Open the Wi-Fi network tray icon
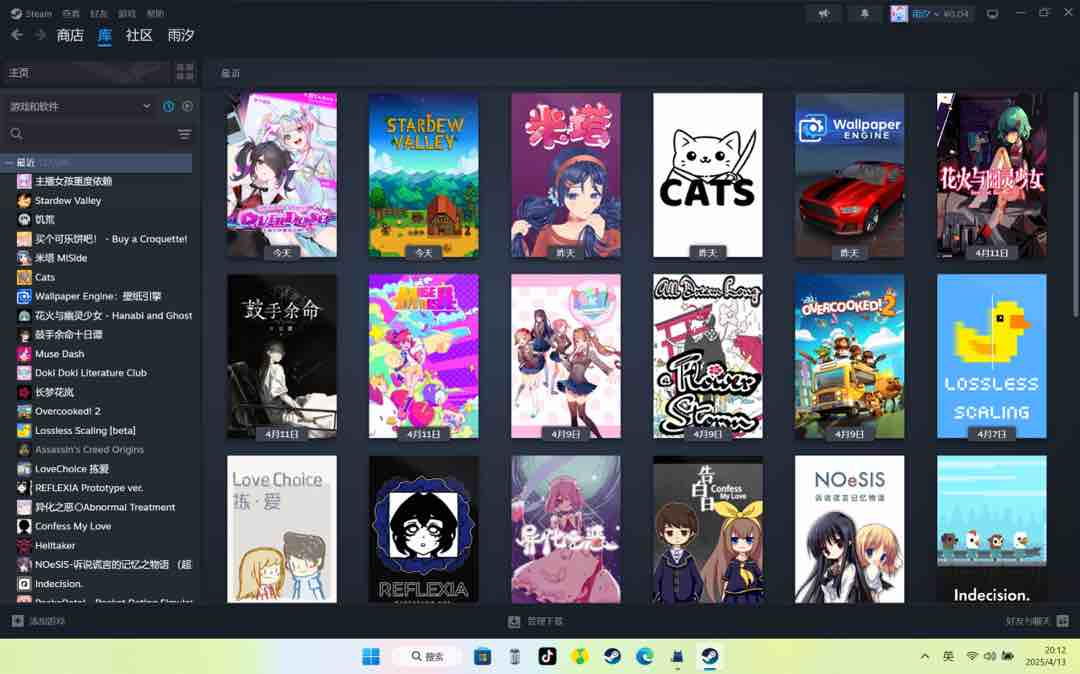This screenshot has height=674, width=1080. point(972,656)
